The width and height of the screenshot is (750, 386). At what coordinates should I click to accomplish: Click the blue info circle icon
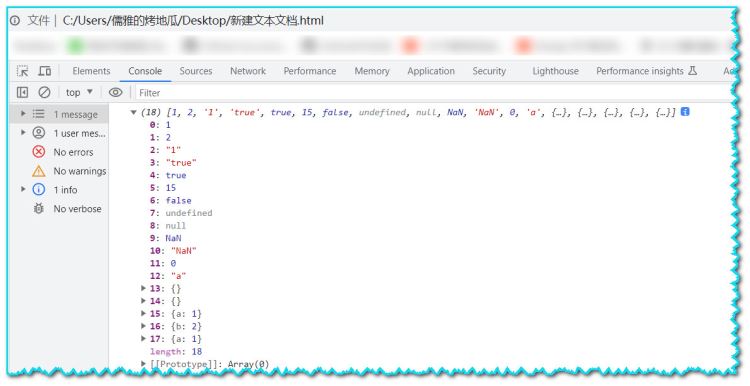[39, 189]
